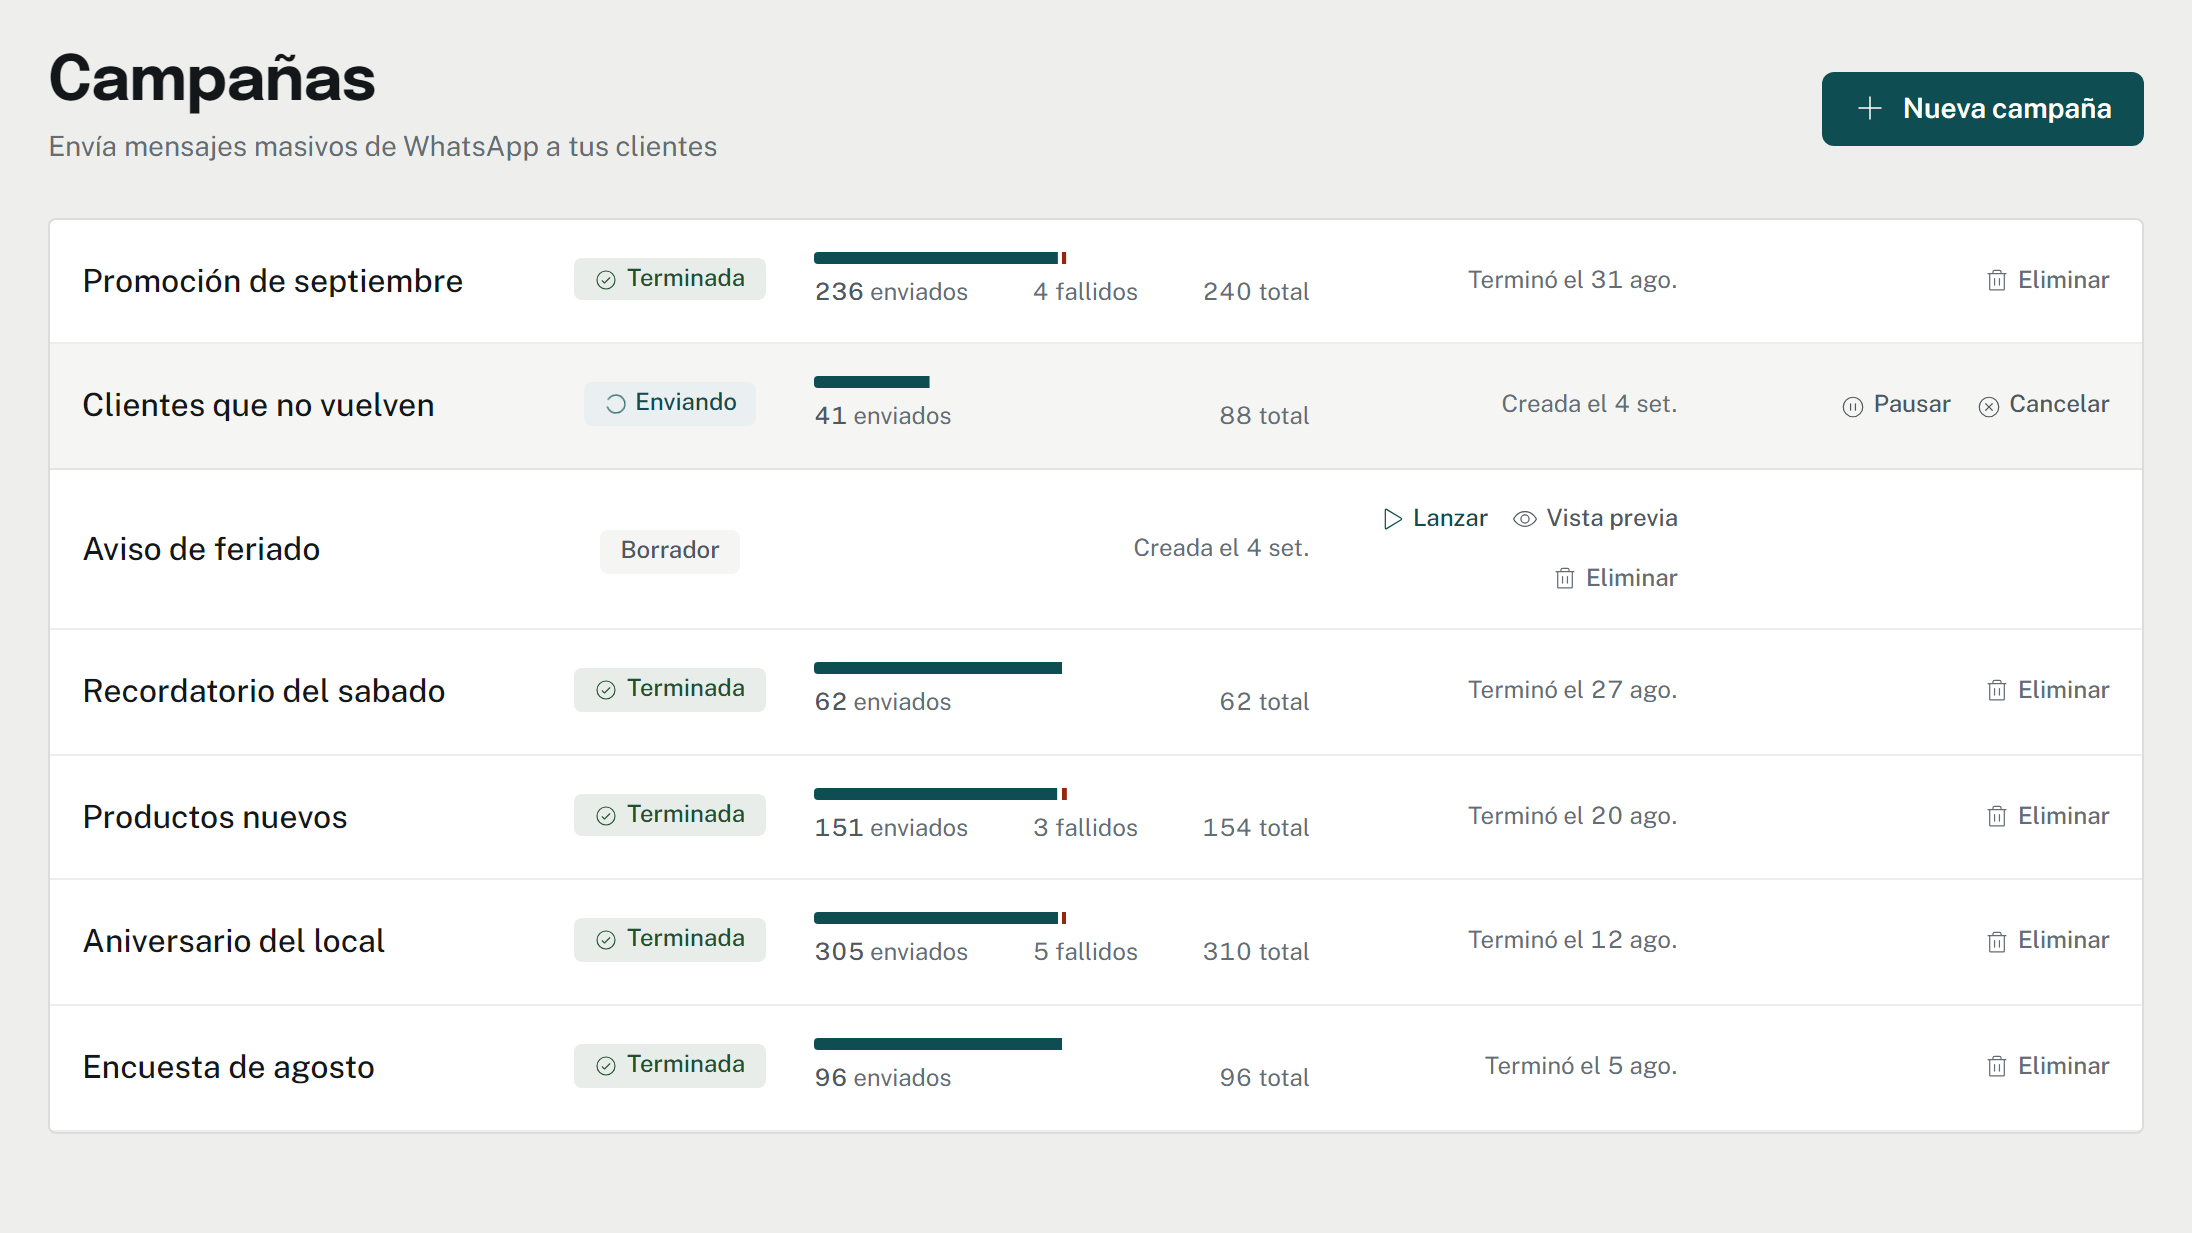The image size is (2192, 1233).
Task: Open the Promoción de septiembre campaign name
Action: (x=272, y=281)
